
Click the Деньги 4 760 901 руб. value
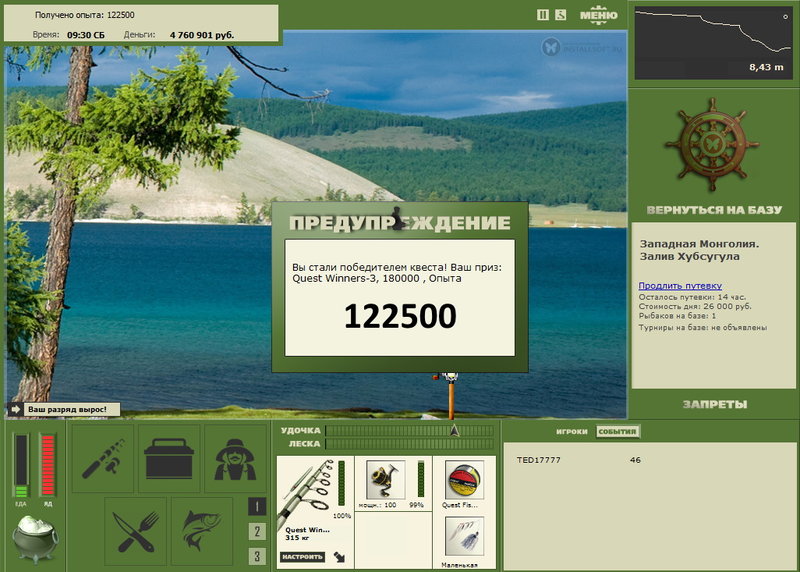tap(202, 35)
